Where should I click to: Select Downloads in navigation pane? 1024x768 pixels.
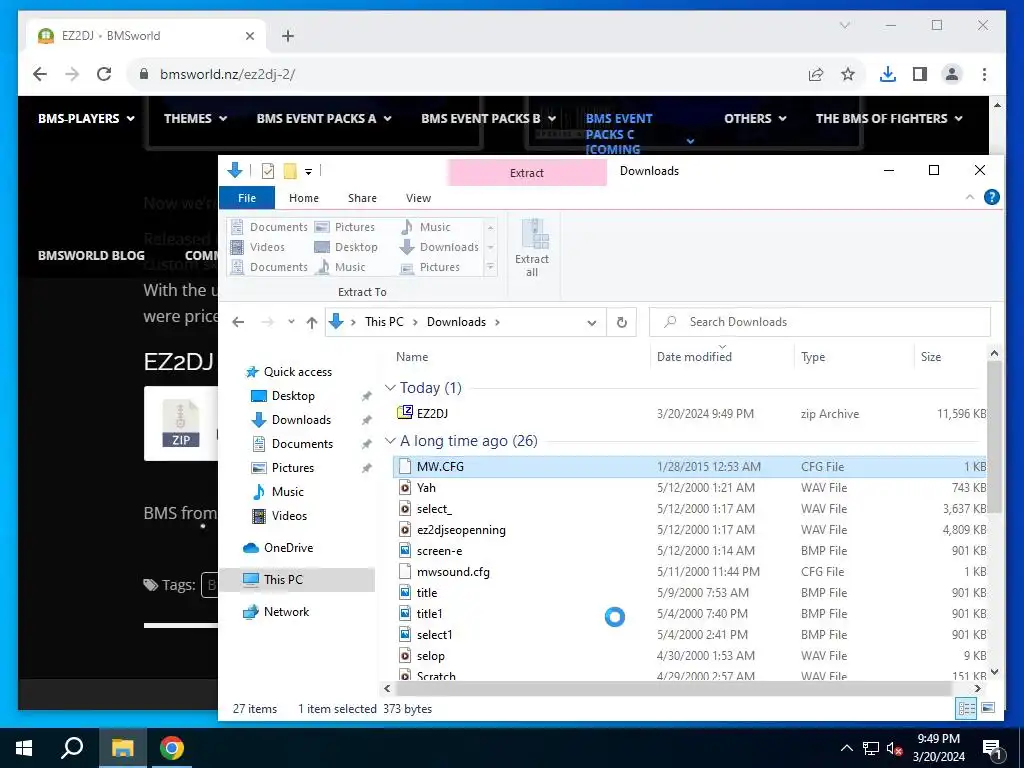pyautogui.click(x=301, y=420)
